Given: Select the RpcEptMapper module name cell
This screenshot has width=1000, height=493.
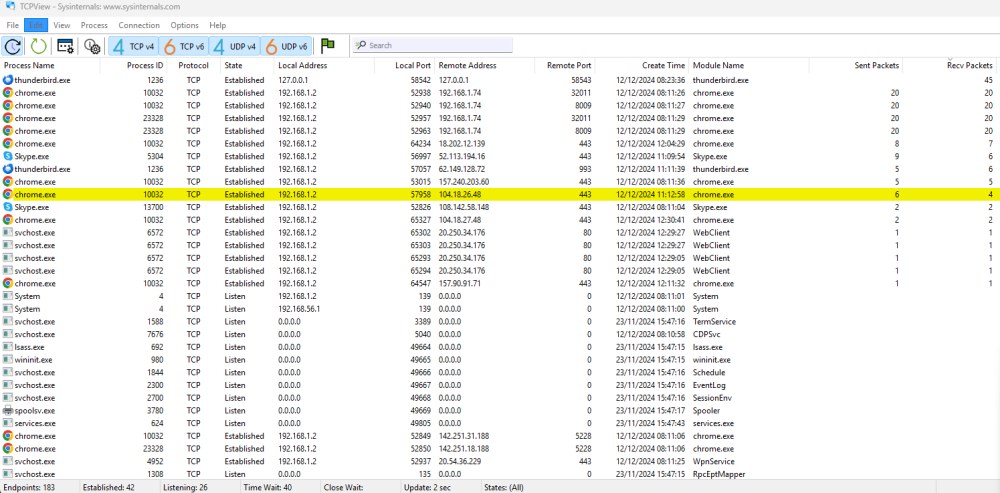Looking at the screenshot, I should click(719, 474).
